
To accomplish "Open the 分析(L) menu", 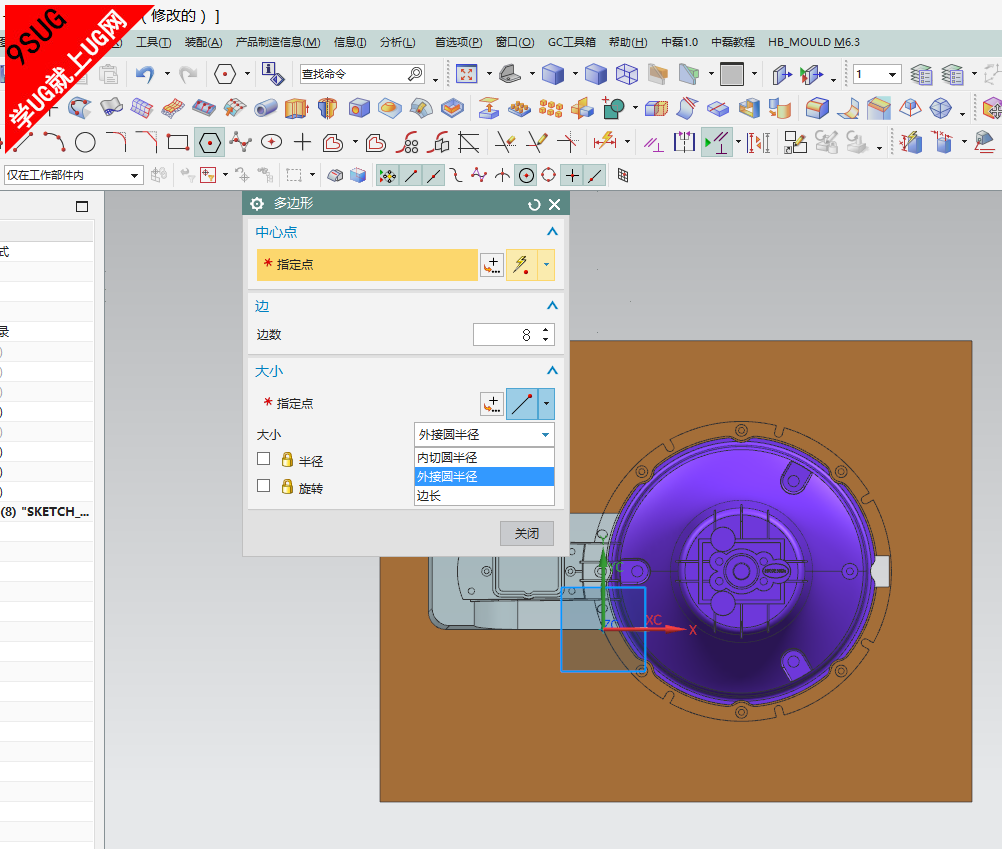I will (x=397, y=42).
